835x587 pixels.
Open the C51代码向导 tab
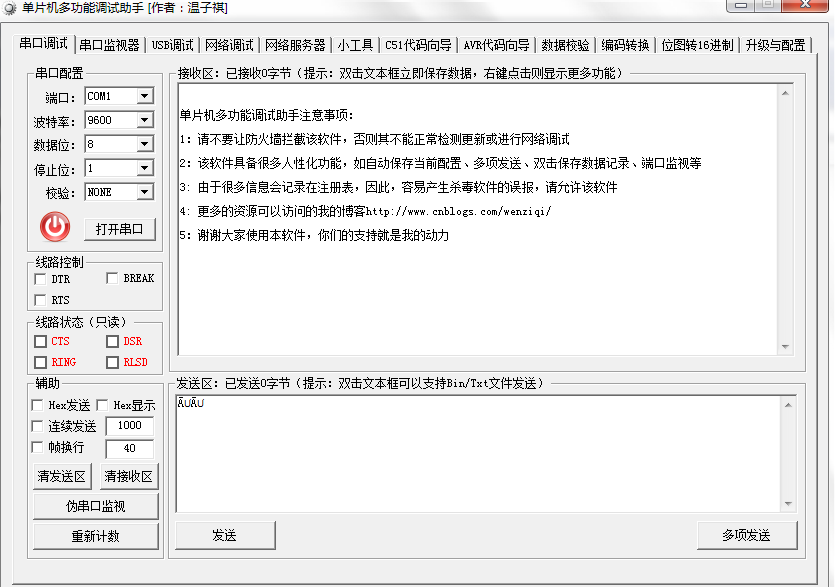tap(418, 45)
